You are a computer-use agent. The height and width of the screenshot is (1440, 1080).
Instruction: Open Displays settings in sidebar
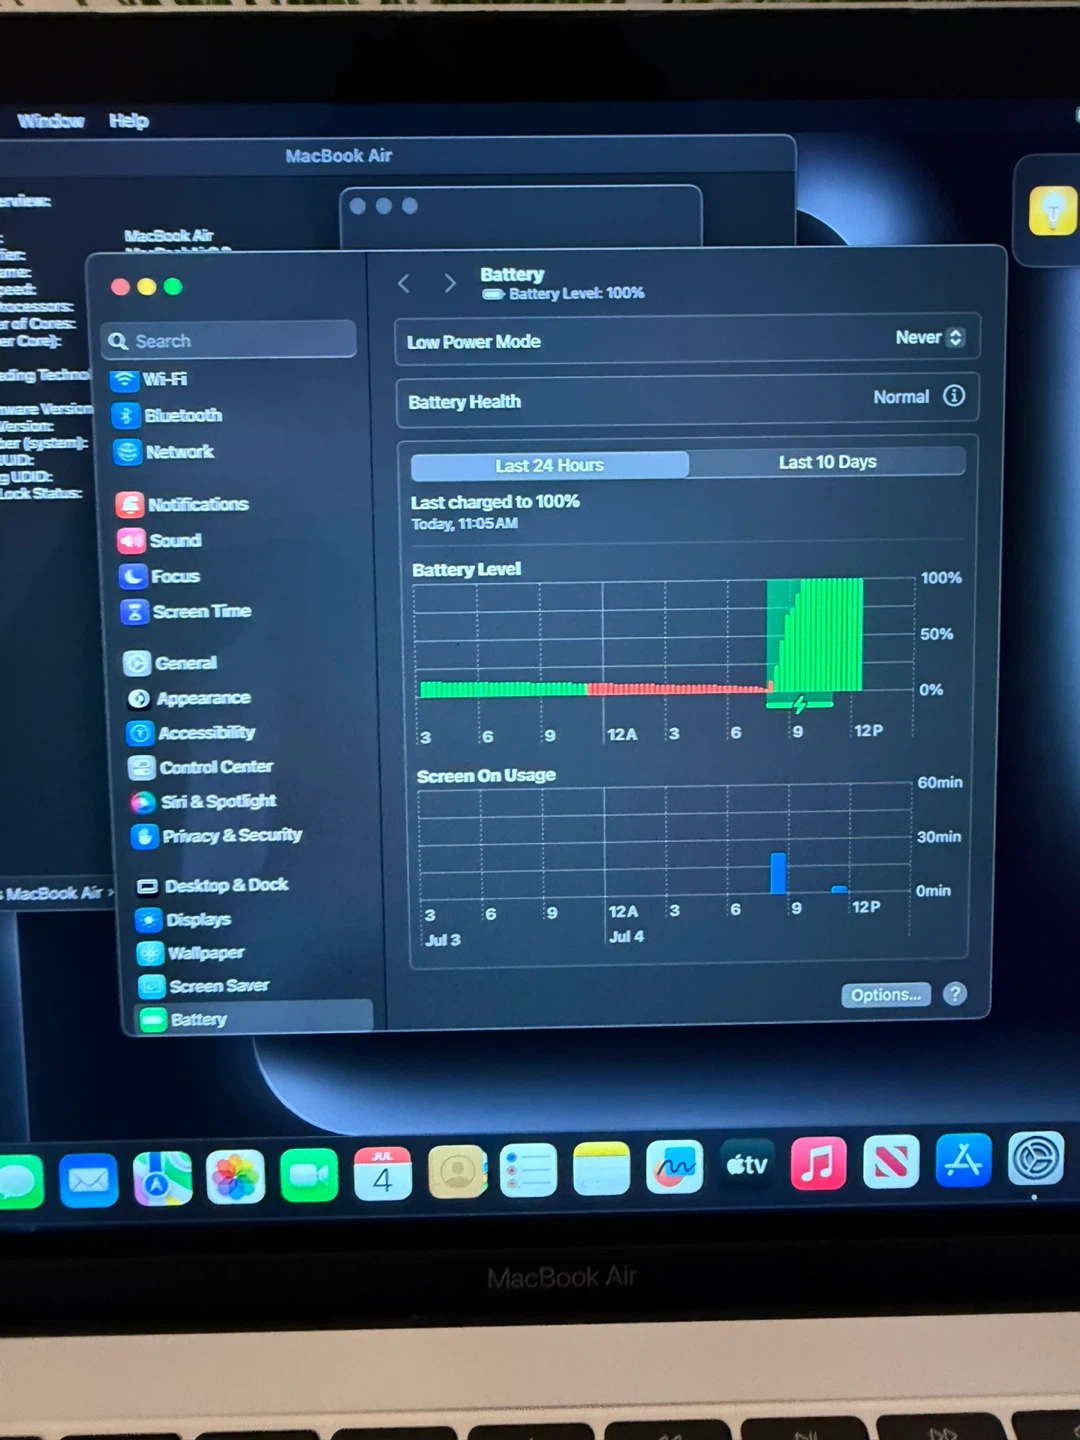point(184,920)
